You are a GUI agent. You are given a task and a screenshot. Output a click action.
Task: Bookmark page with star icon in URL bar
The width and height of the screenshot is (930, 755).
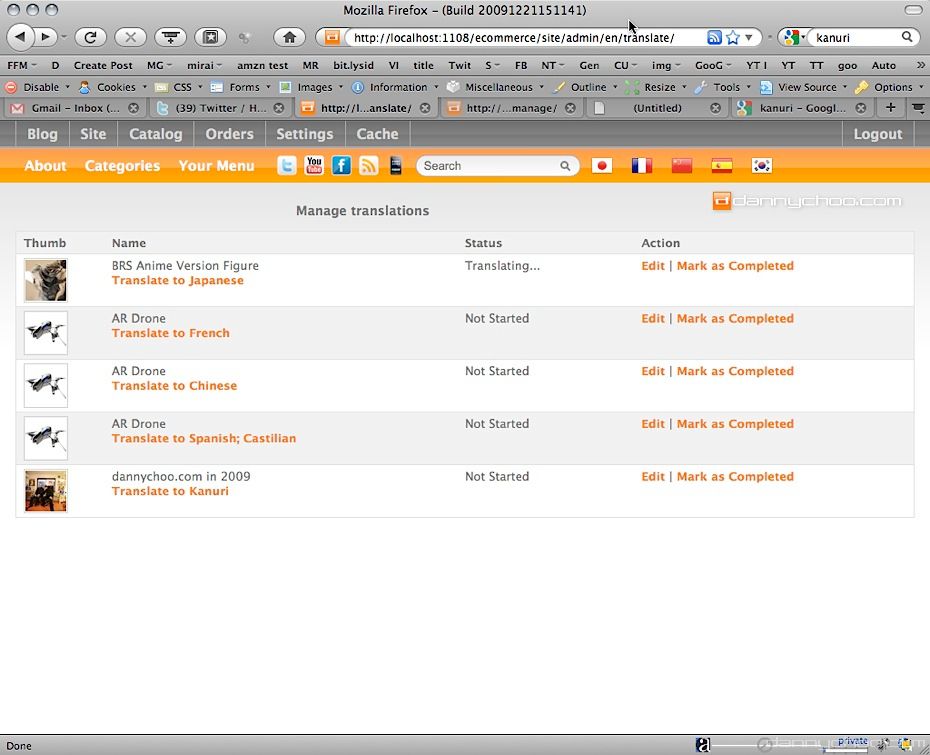click(x=733, y=37)
